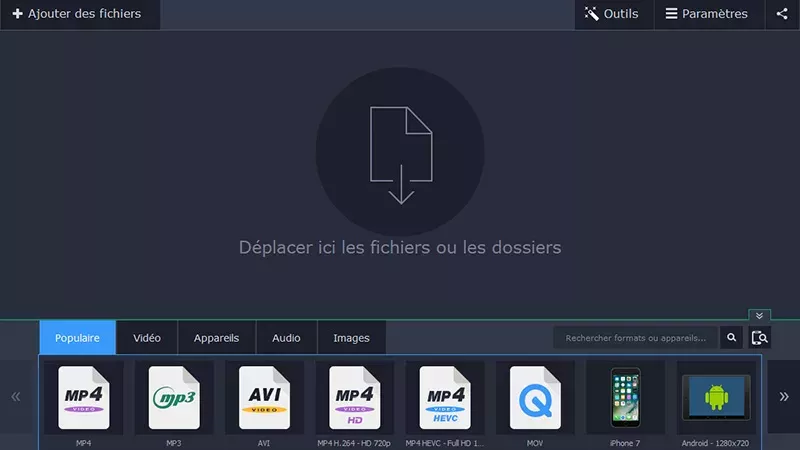This screenshot has width=800, height=450.
Task: Switch to the Populaire tab
Action: coord(78,338)
